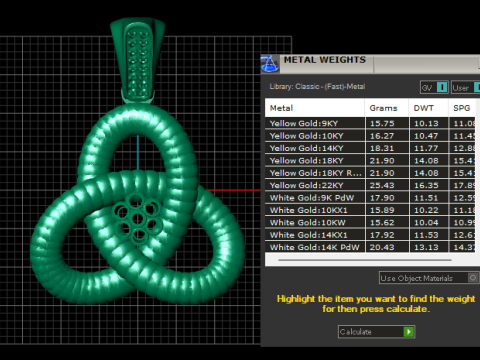Click the 16.27 grams value
The height and width of the screenshot is (360, 480).
[382, 136]
